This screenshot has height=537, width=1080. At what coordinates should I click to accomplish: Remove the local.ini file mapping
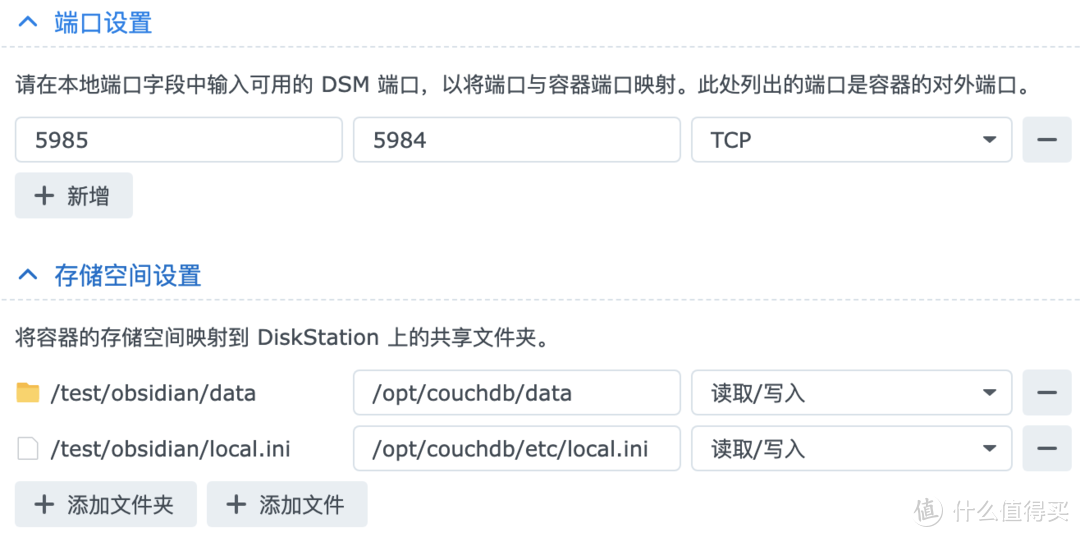1047,448
